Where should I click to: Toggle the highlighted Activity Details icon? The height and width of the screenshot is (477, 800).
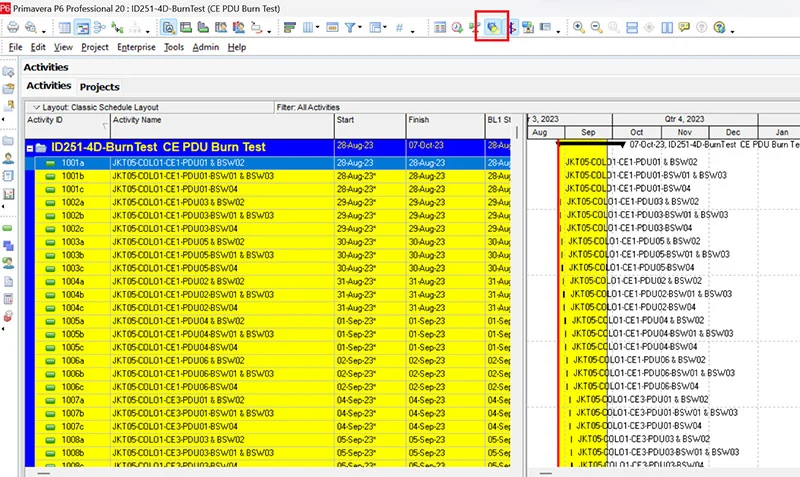point(168,28)
